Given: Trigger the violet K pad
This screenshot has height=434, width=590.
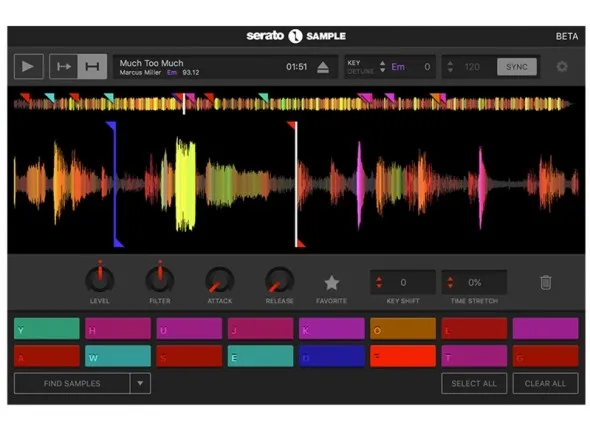Looking at the screenshot, I should (331, 329).
